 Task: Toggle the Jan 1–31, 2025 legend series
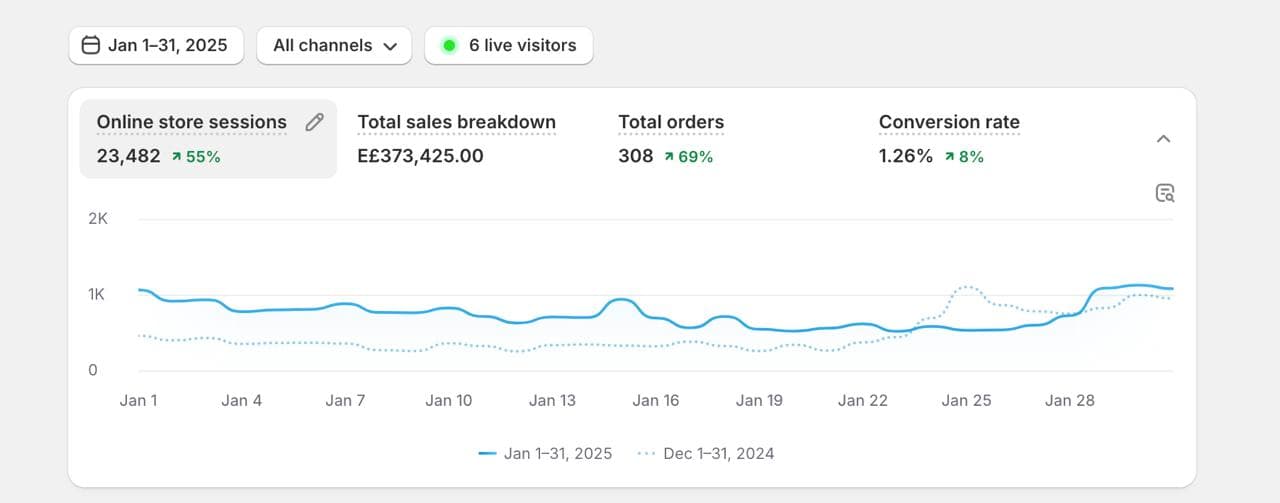[x=546, y=453]
